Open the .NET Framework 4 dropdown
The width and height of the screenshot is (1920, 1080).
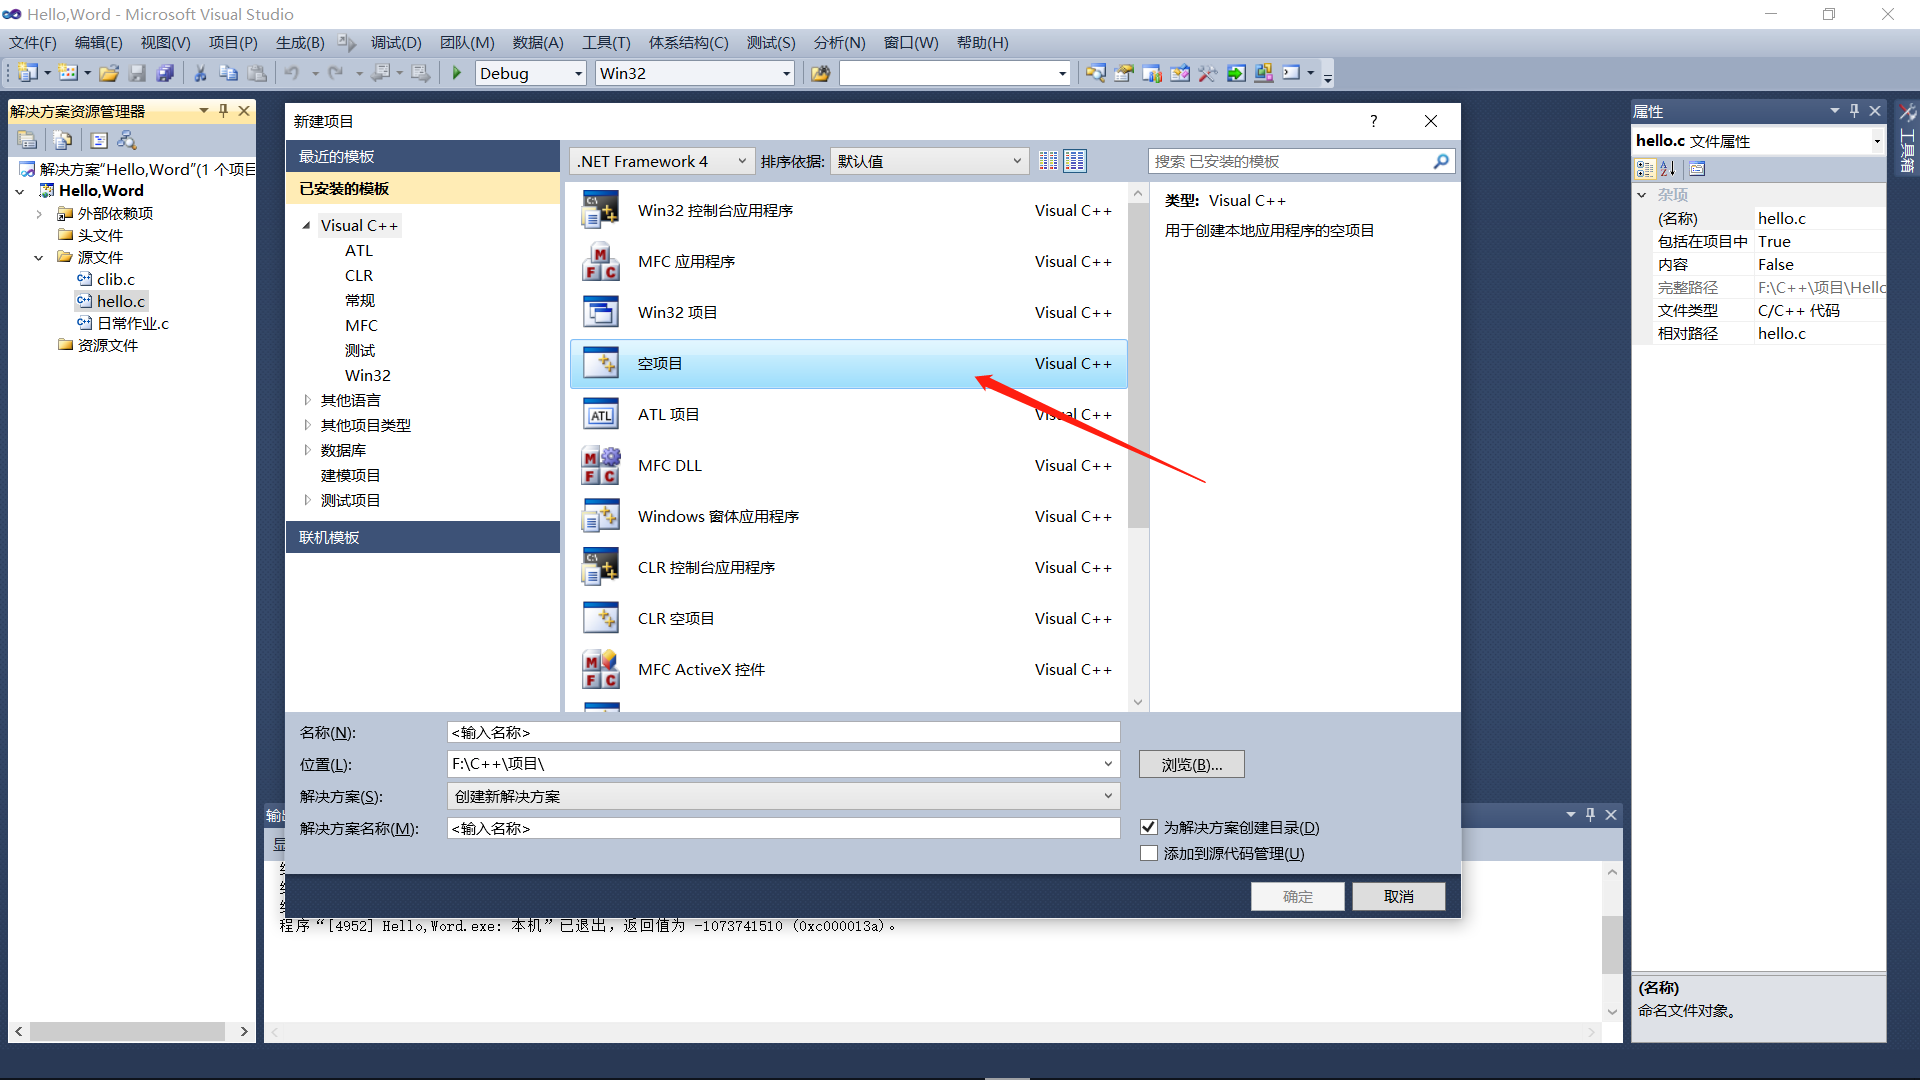(x=662, y=161)
